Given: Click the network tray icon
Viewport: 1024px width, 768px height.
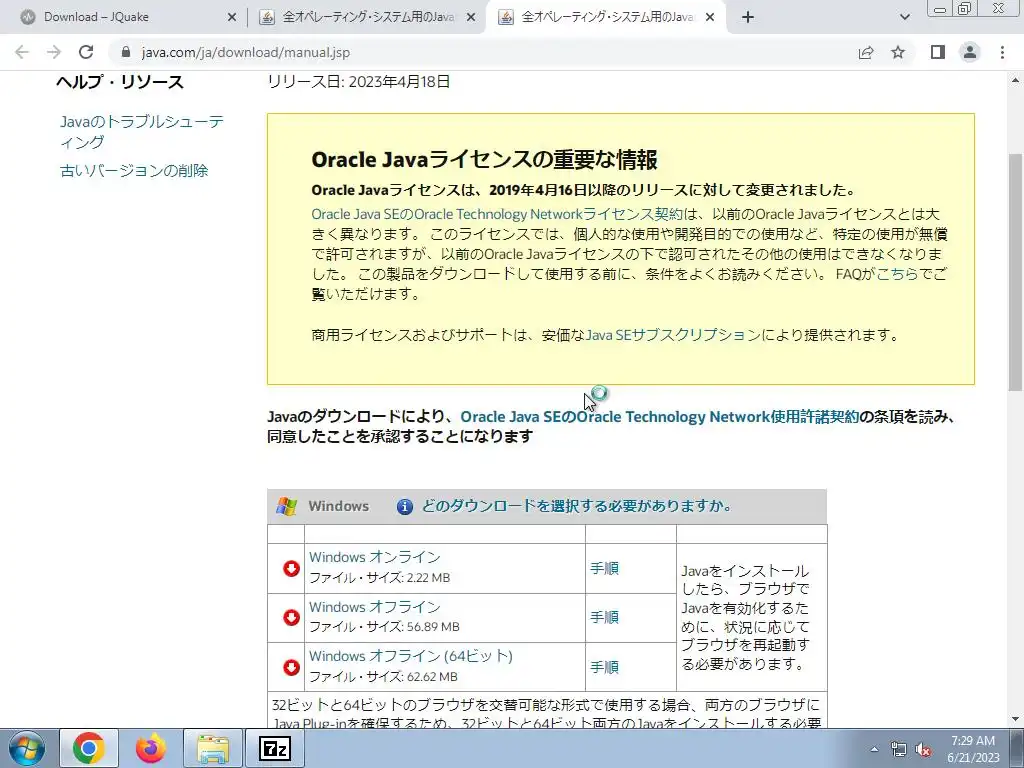Looking at the screenshot, I should pos(899,749).
